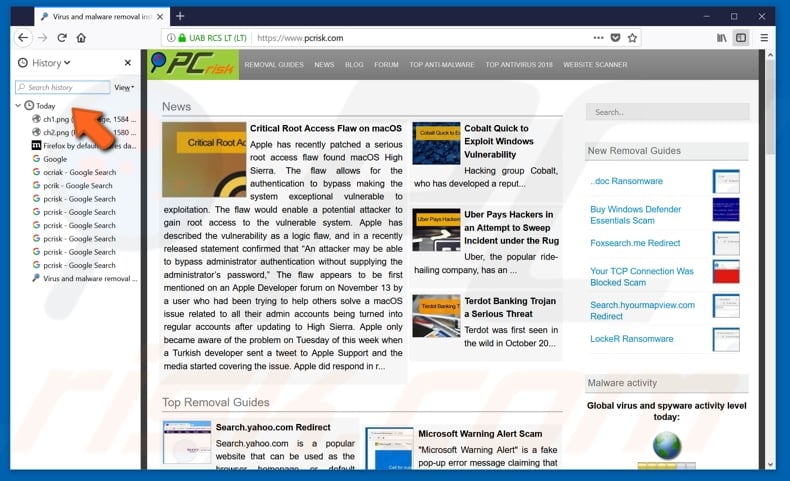Collapse the Today history group
The width and height of the screenshot is (790, 481).
(18, 105)
